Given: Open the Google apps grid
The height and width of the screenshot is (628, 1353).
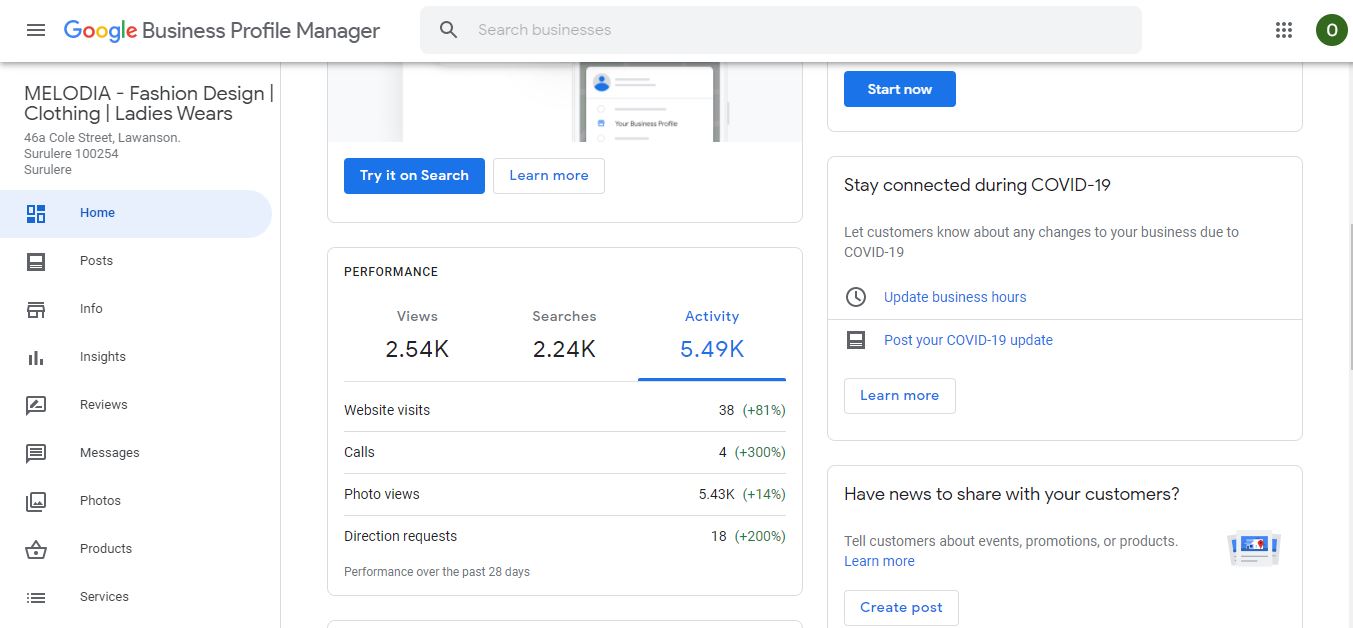Looking at the screenshot, I should pyautogui.click(x=1284, y=30).
